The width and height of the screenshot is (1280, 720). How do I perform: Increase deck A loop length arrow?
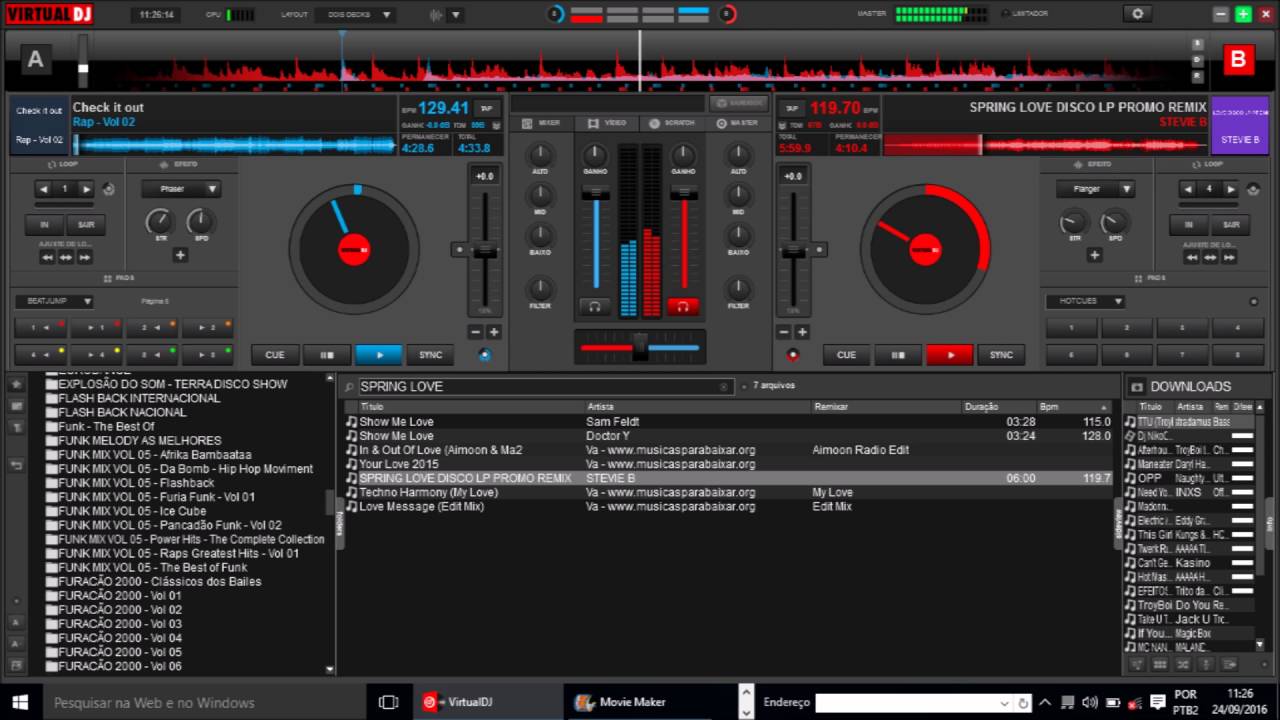pyautogui.click(x=87, y=189)
